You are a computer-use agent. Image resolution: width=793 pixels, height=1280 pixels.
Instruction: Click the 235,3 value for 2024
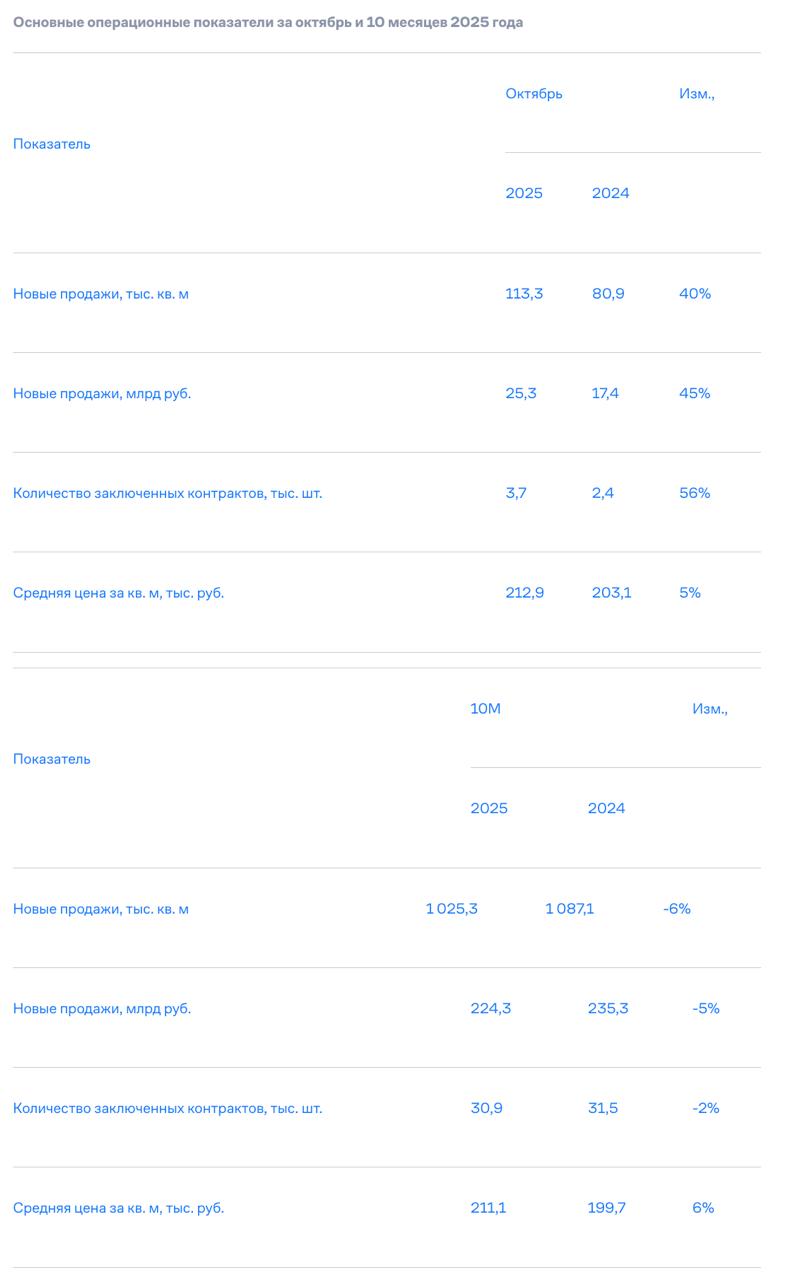coord(608,1009)
